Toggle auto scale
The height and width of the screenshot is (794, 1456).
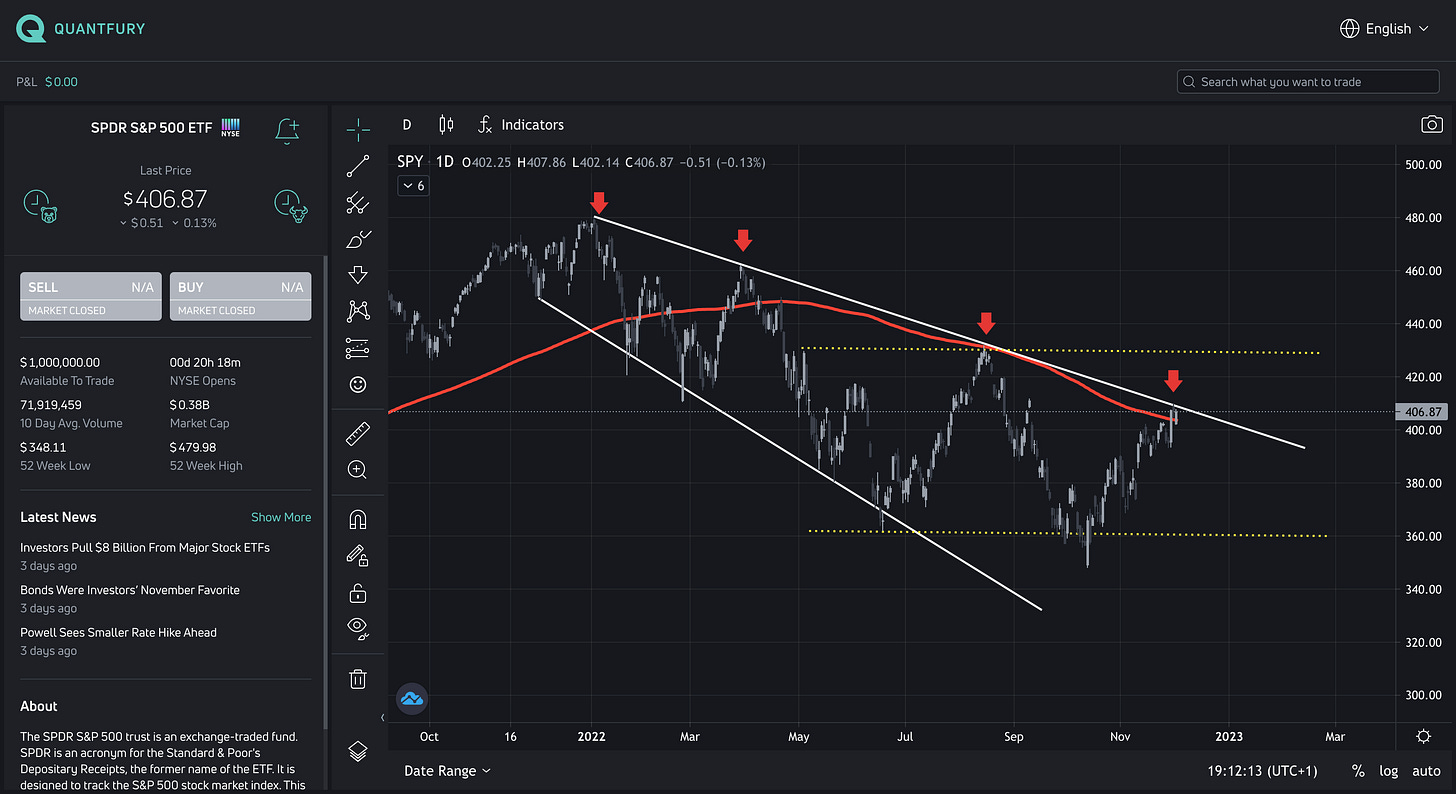tap(1426, 771)
